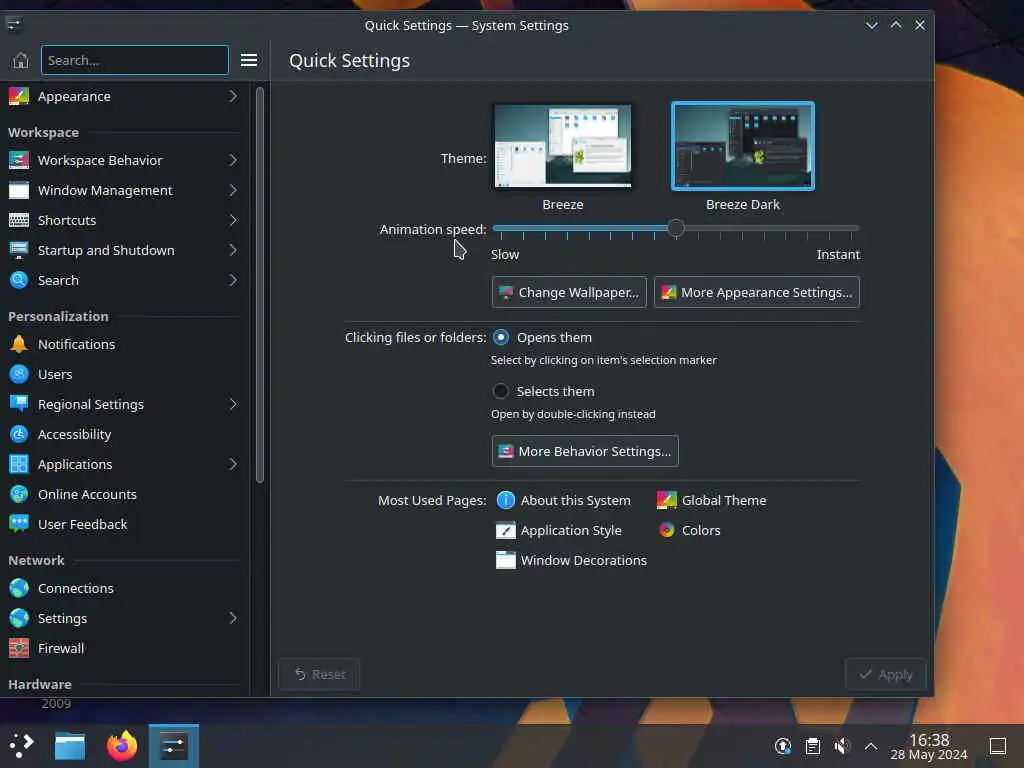
Task: Click the show desktop button on the taskbar
Action: coord(998,746)
